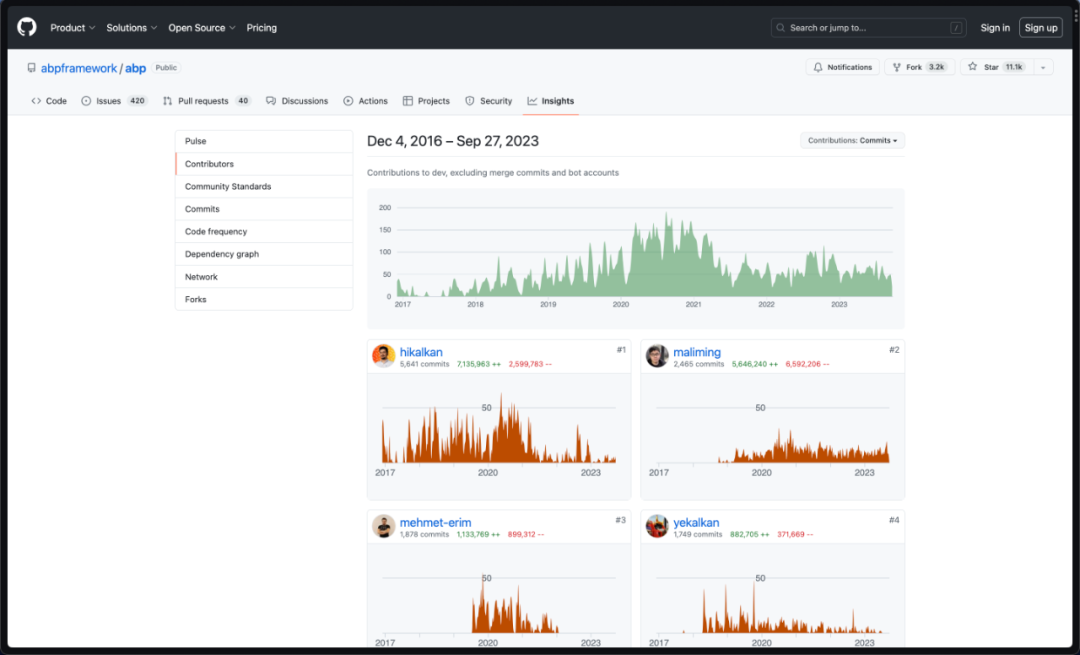Click the Issues circle icon
The height and width of the screenshot is (655, 1080).
[x=86, y=101]
